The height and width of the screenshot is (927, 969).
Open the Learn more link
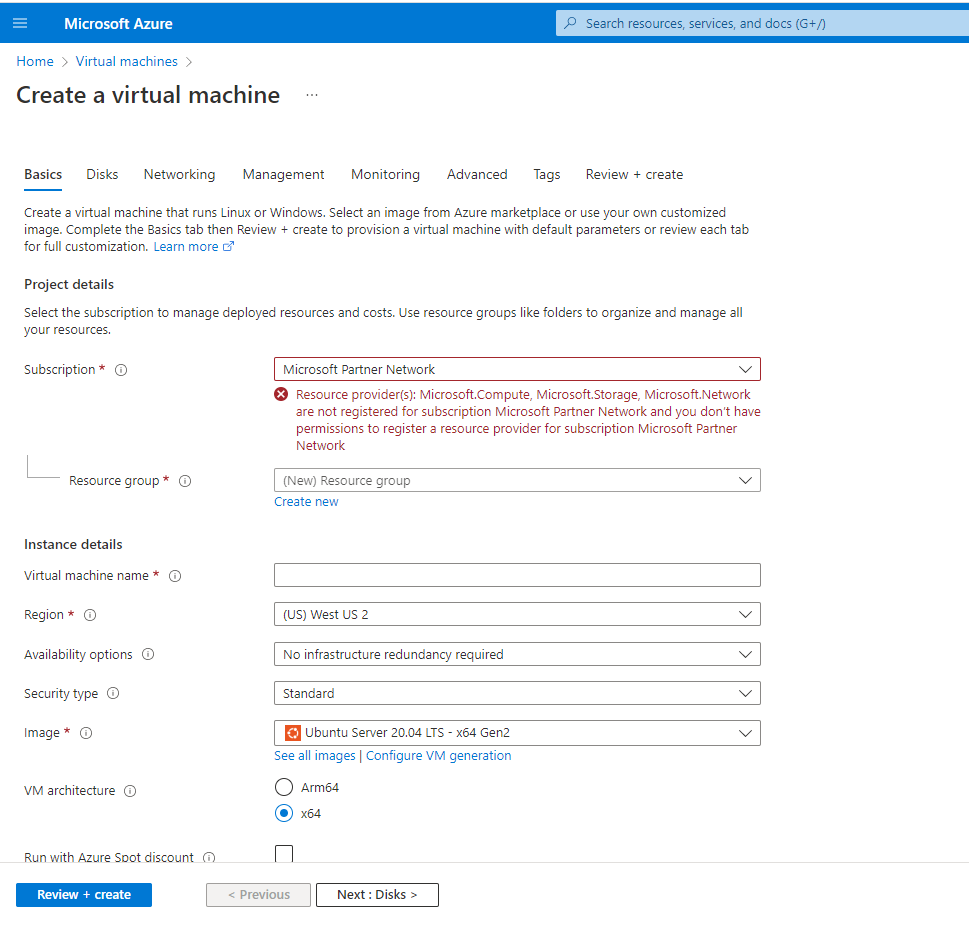coord(186,247)
